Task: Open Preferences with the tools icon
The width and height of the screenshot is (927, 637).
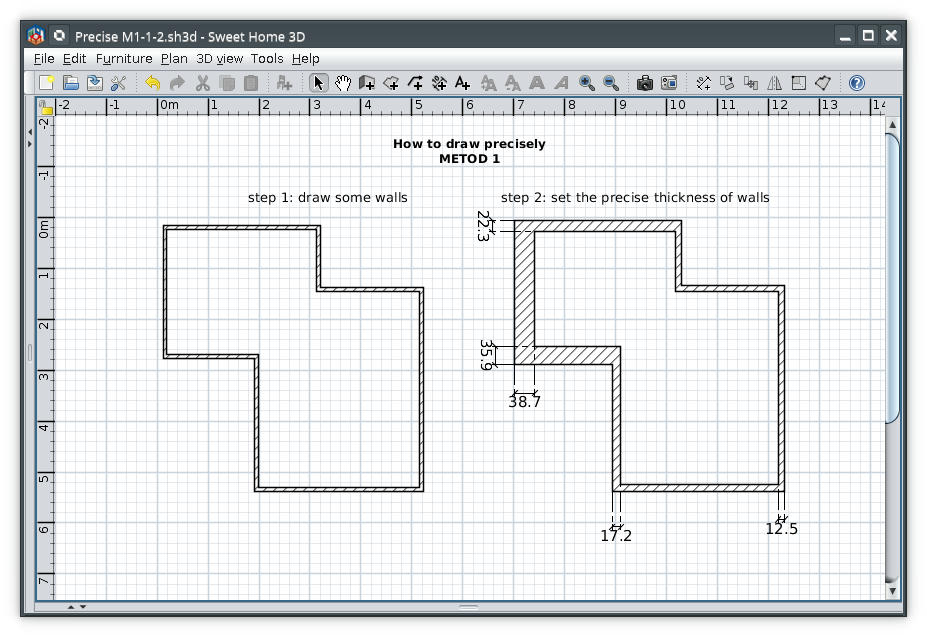Action: [118, 83]
